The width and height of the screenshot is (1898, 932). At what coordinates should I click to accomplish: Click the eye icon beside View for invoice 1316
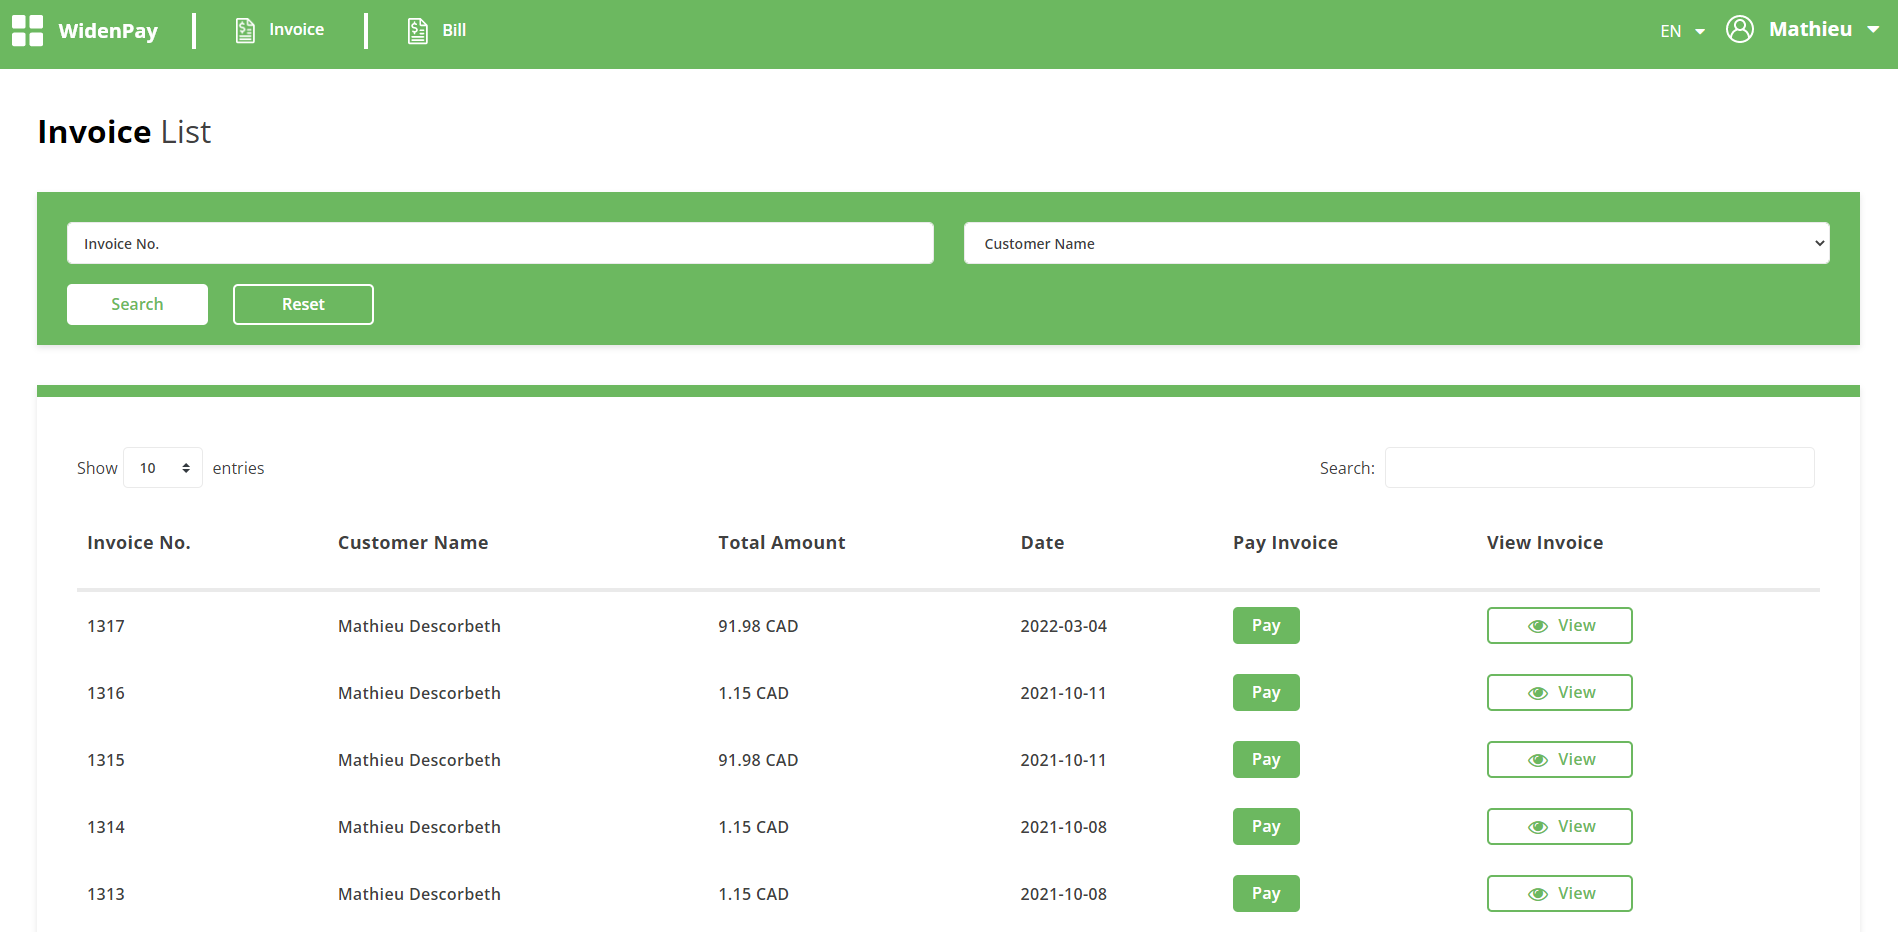[1537, 692]
